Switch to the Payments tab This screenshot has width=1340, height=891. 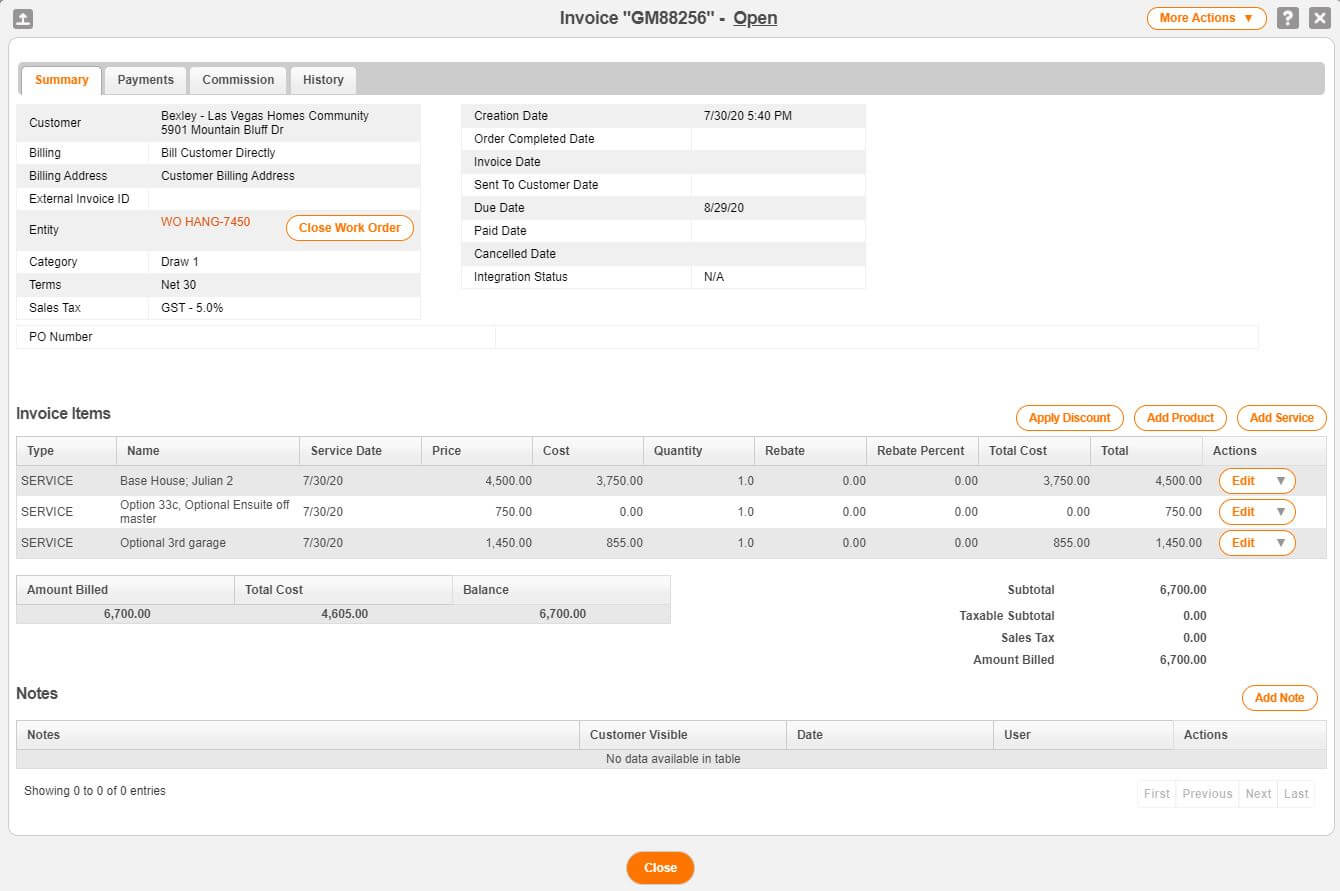pos(146,80)
